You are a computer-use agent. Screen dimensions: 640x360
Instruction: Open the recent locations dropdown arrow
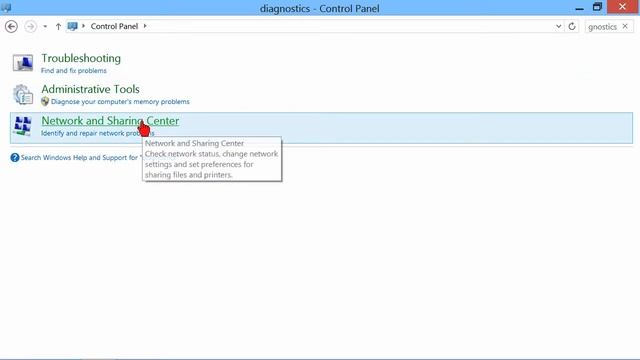pyautogui.click(x=45, y=27)
